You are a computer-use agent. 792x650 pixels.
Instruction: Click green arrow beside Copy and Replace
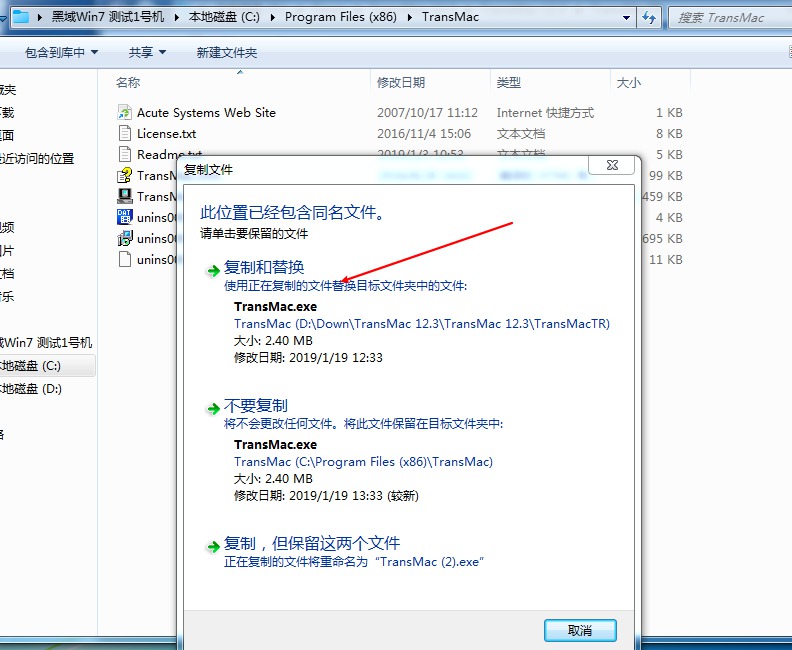pos(213,271)
